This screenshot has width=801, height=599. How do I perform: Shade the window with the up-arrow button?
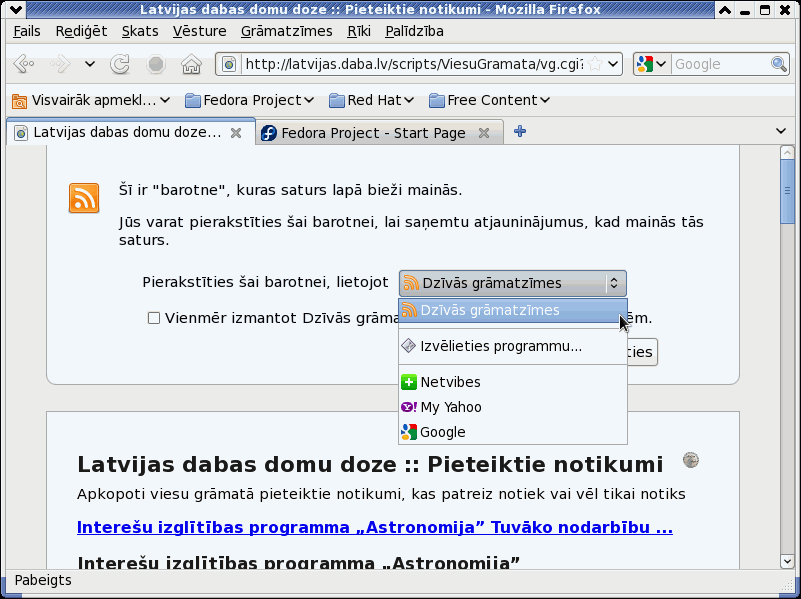(724, 9)
